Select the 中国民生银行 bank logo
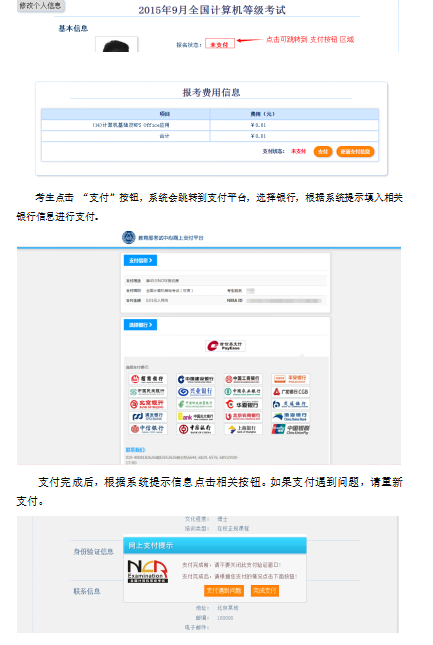433x645 pixels. [148, 392]
